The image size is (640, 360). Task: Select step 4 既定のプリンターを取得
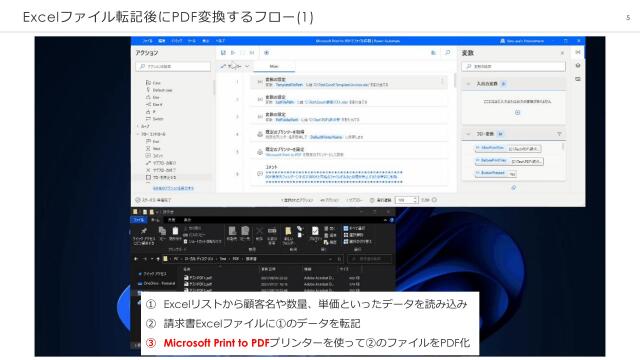tap(349, 134)
